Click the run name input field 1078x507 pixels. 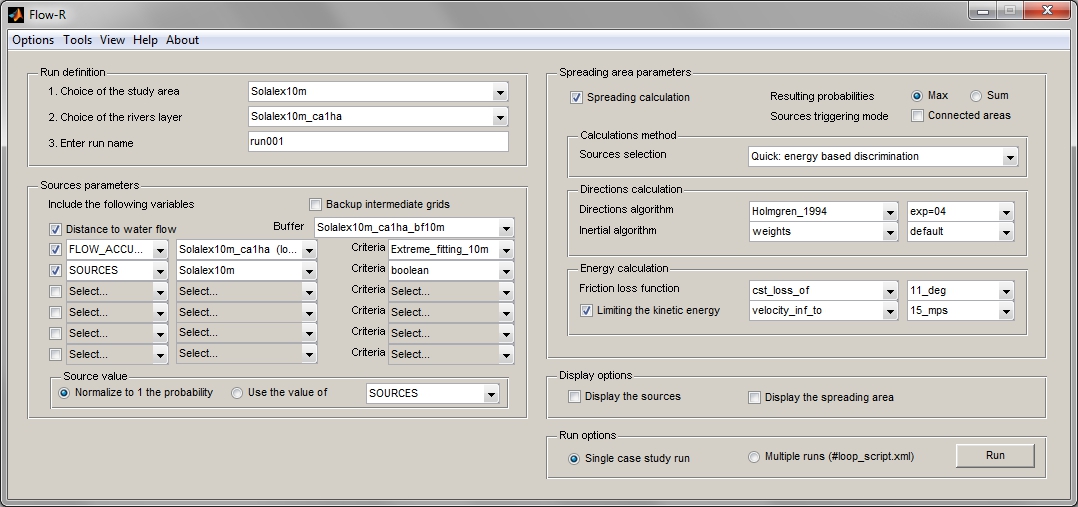tap(378, 142)
